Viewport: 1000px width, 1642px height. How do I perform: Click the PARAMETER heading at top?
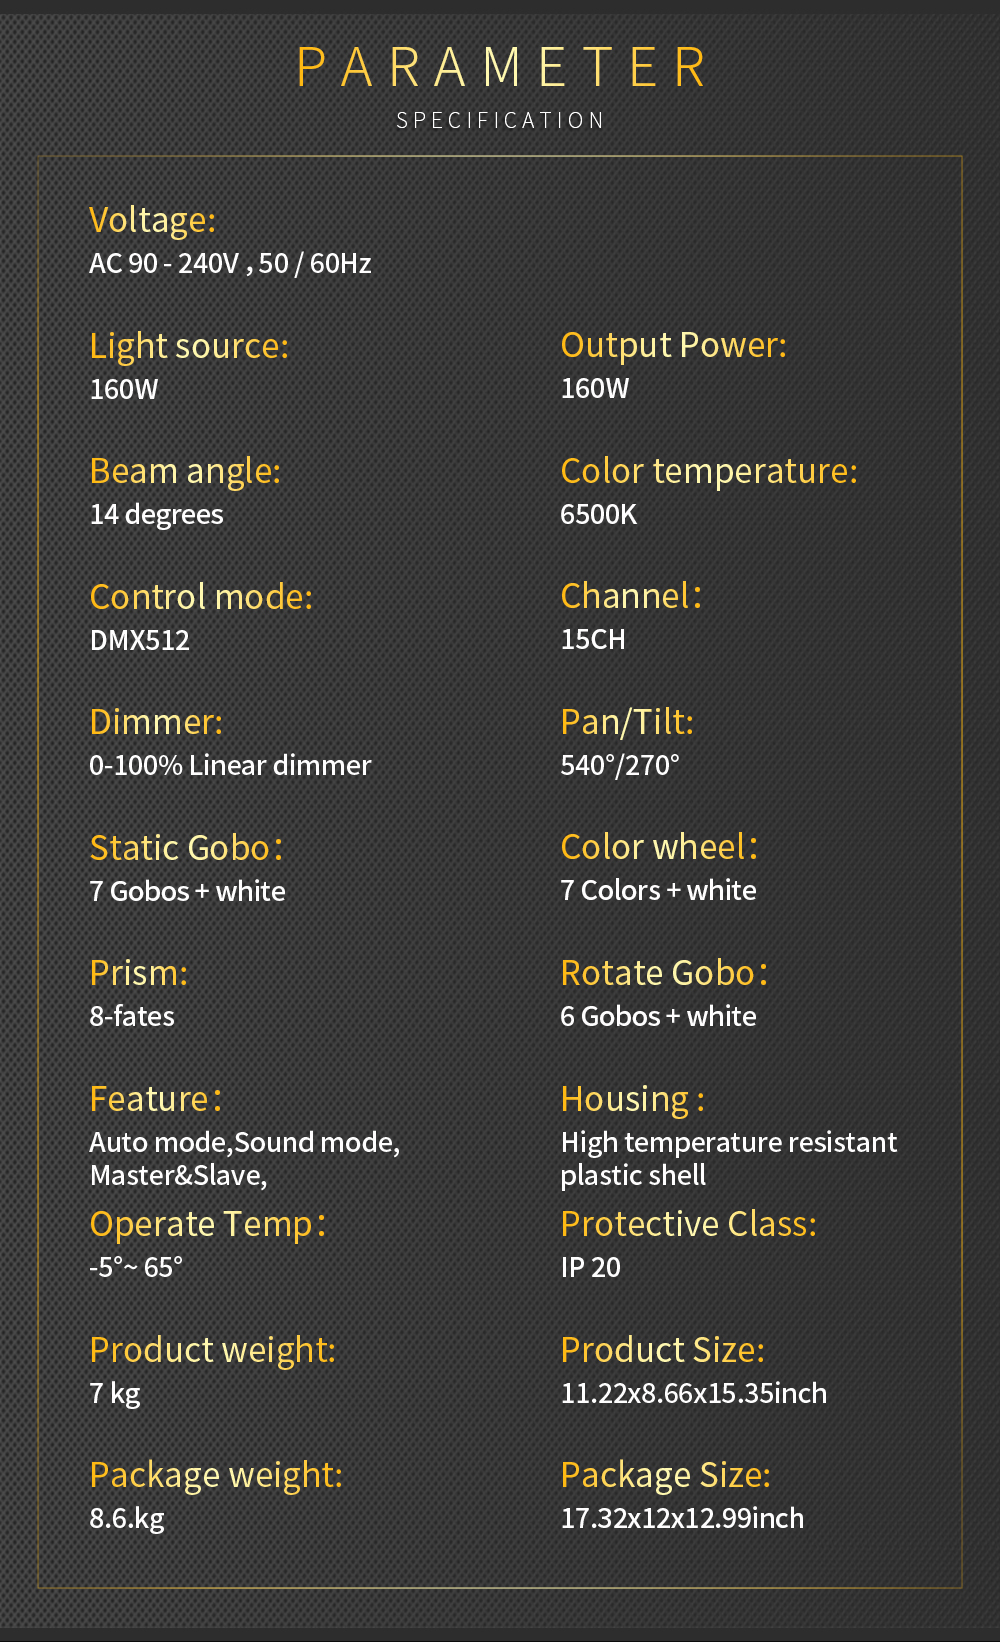point(501,68)
